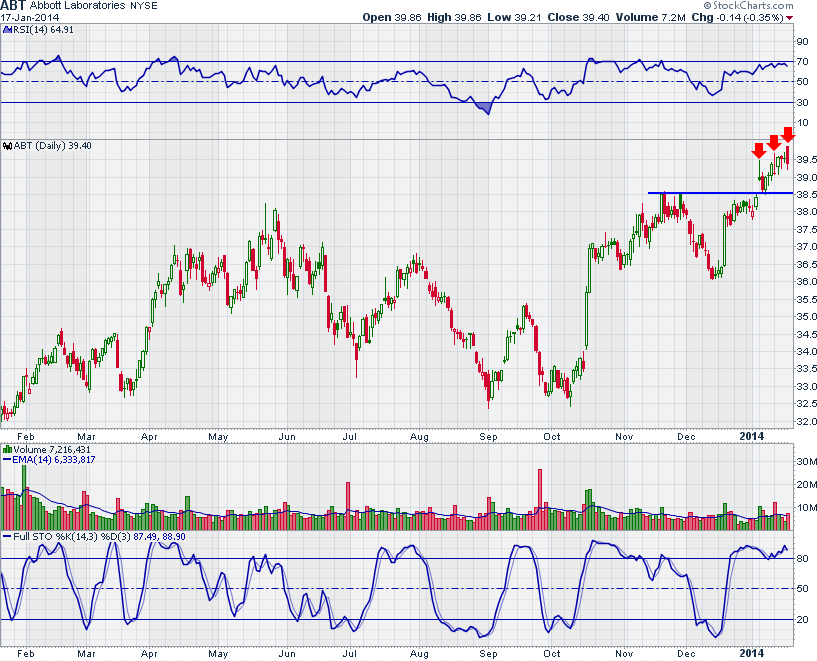Viewport: 817px width, 661px height.
Task: Click Jun on the price chart date axis
Action: click(x=287, y=436)
